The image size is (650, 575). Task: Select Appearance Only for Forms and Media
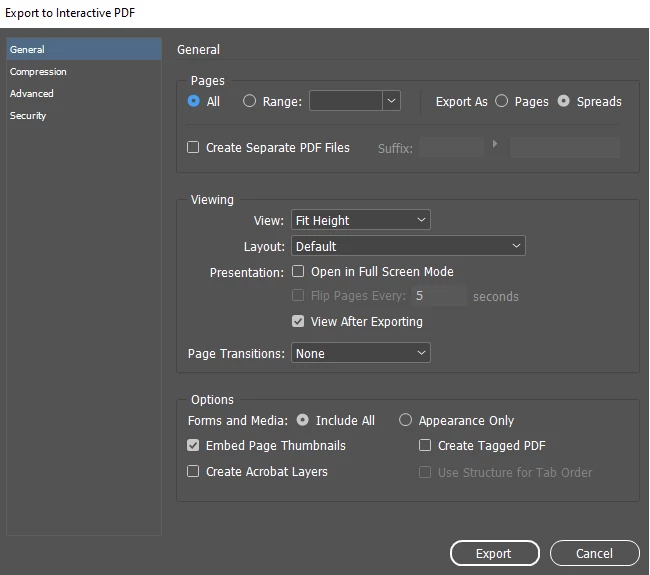(405, 420)
